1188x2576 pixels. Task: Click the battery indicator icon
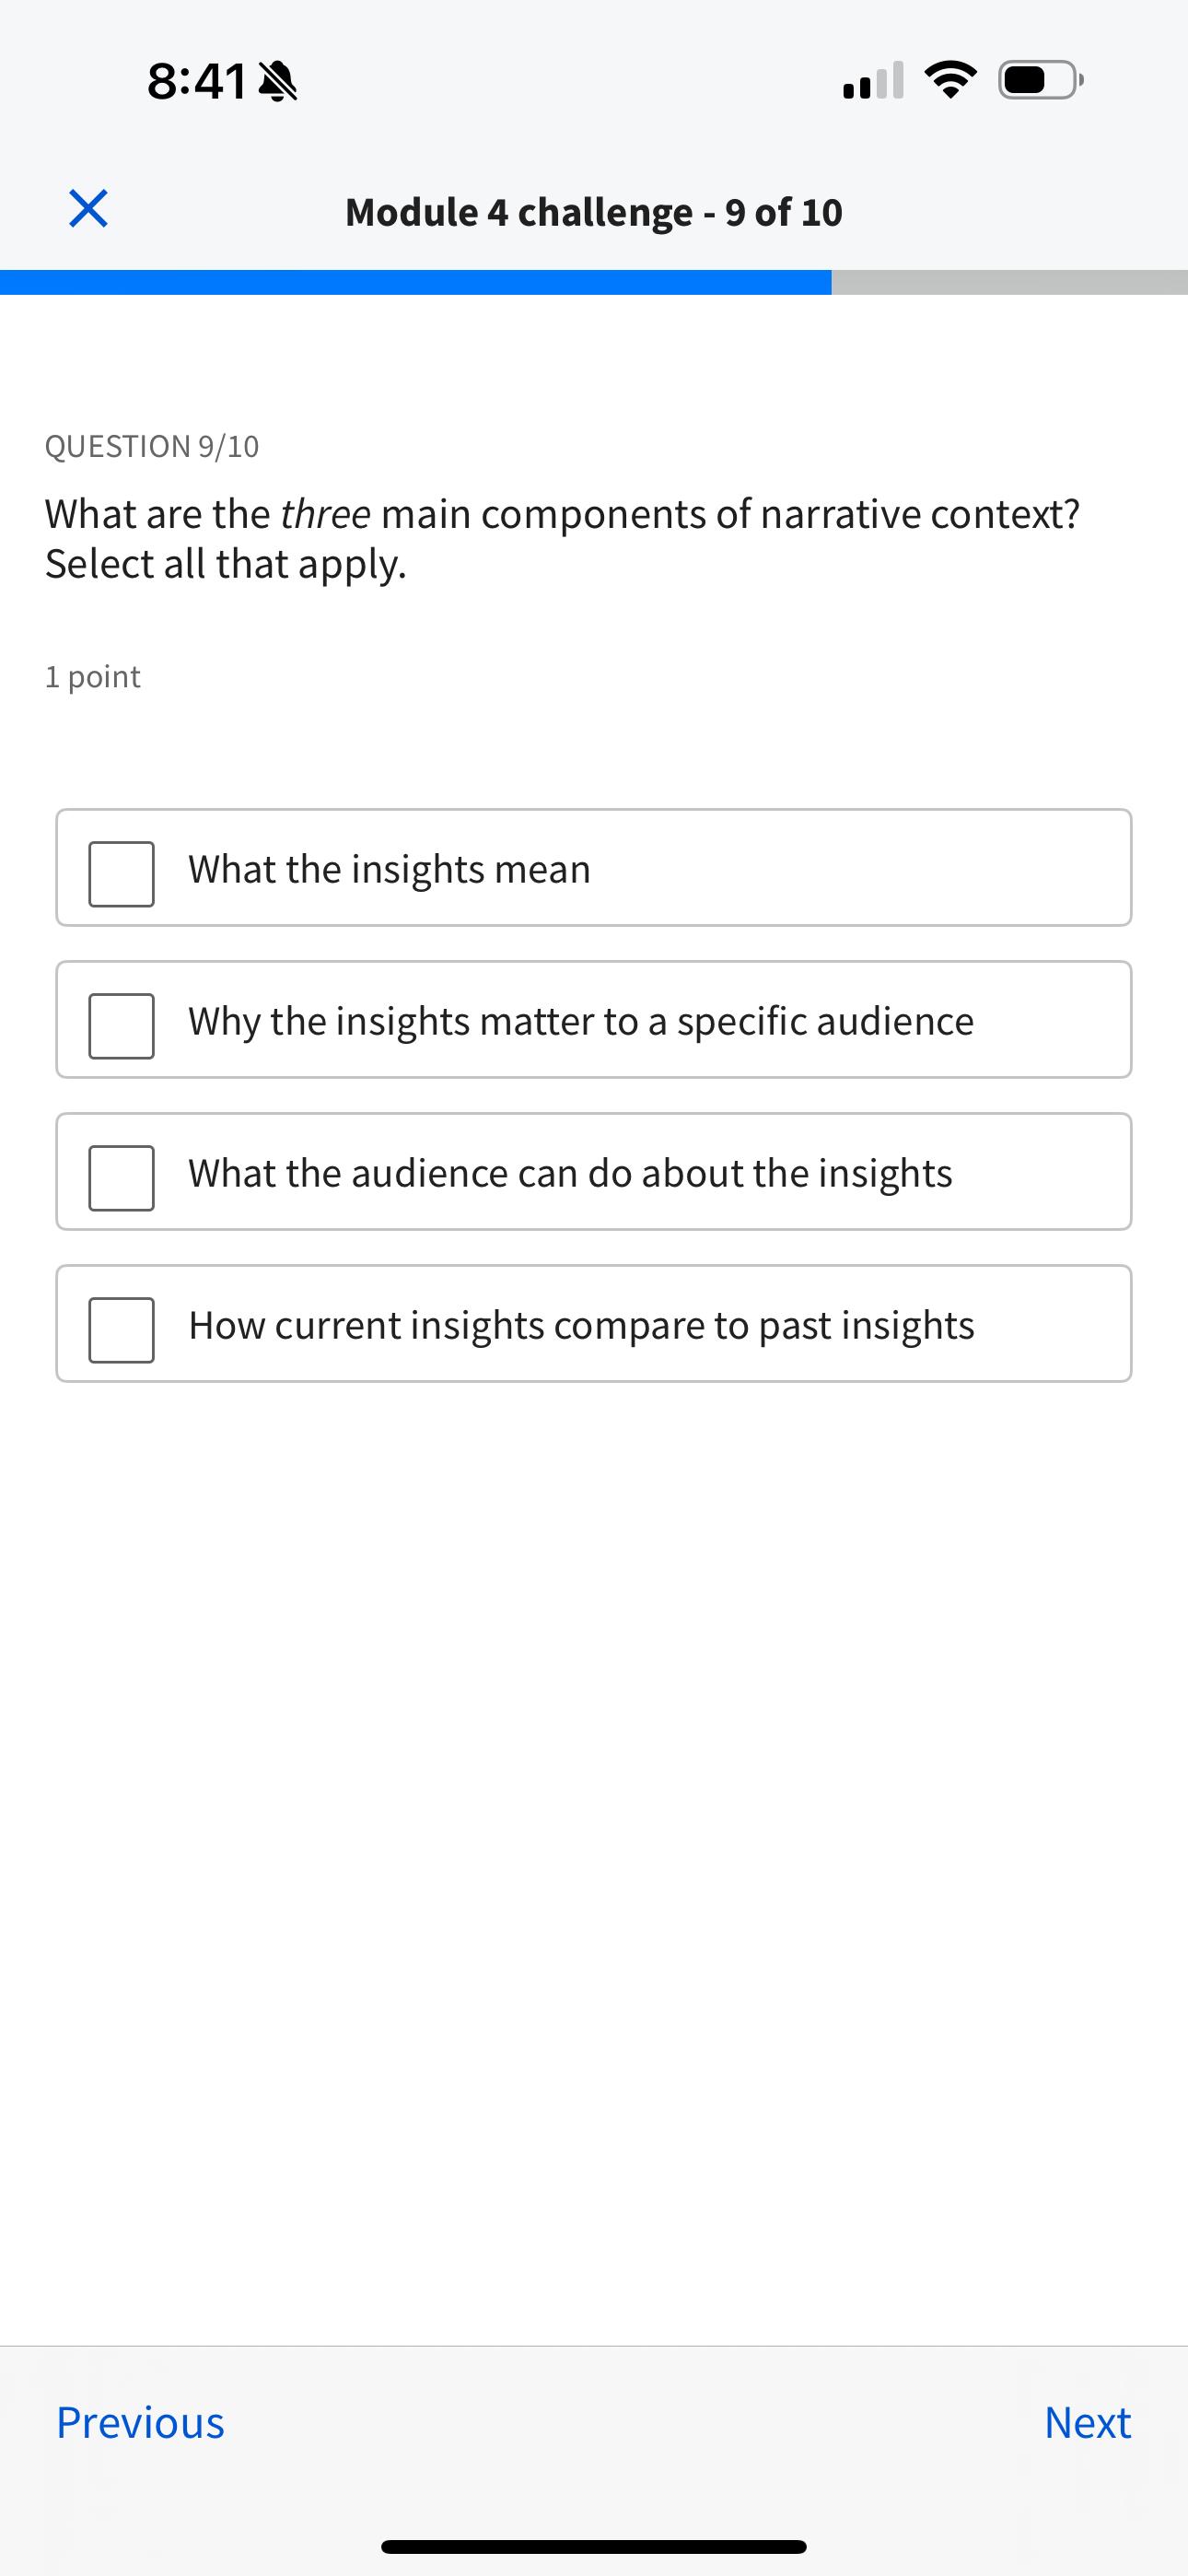[1035, 80]
